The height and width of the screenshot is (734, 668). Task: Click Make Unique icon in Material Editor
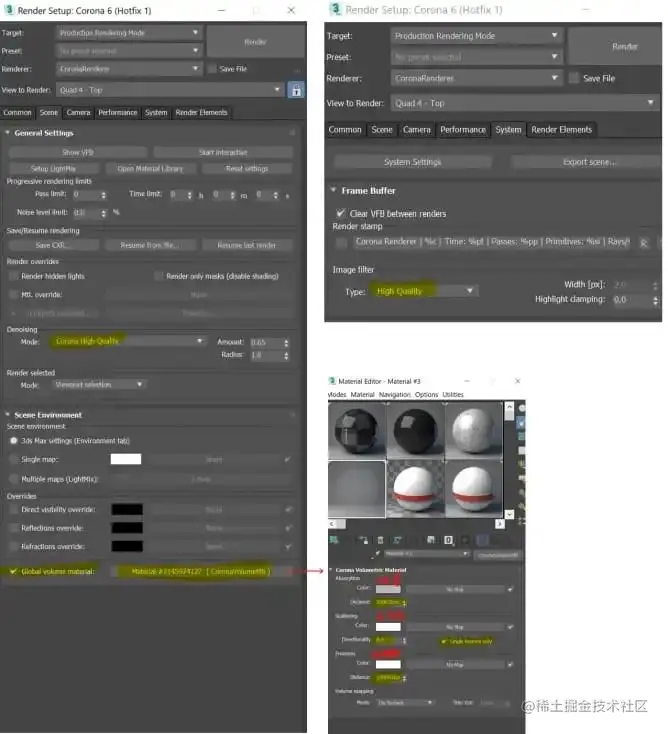pos(397,540)
